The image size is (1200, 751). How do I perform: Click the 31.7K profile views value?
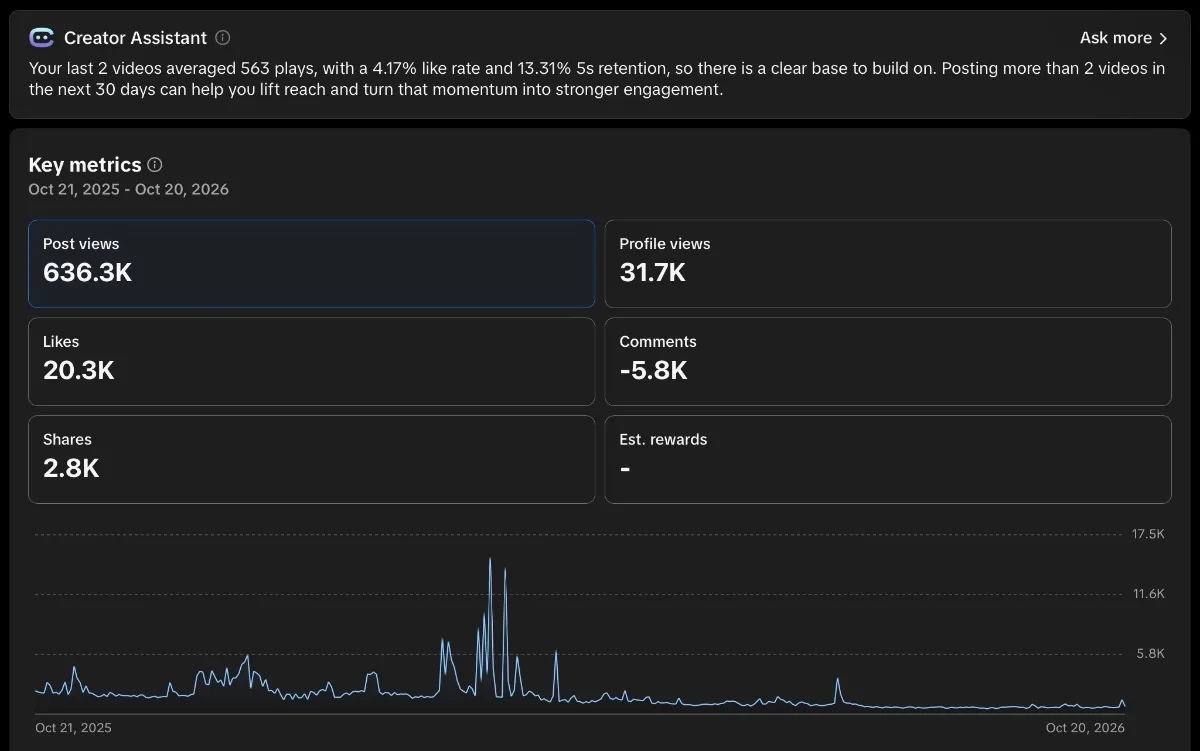click(652, 272)
